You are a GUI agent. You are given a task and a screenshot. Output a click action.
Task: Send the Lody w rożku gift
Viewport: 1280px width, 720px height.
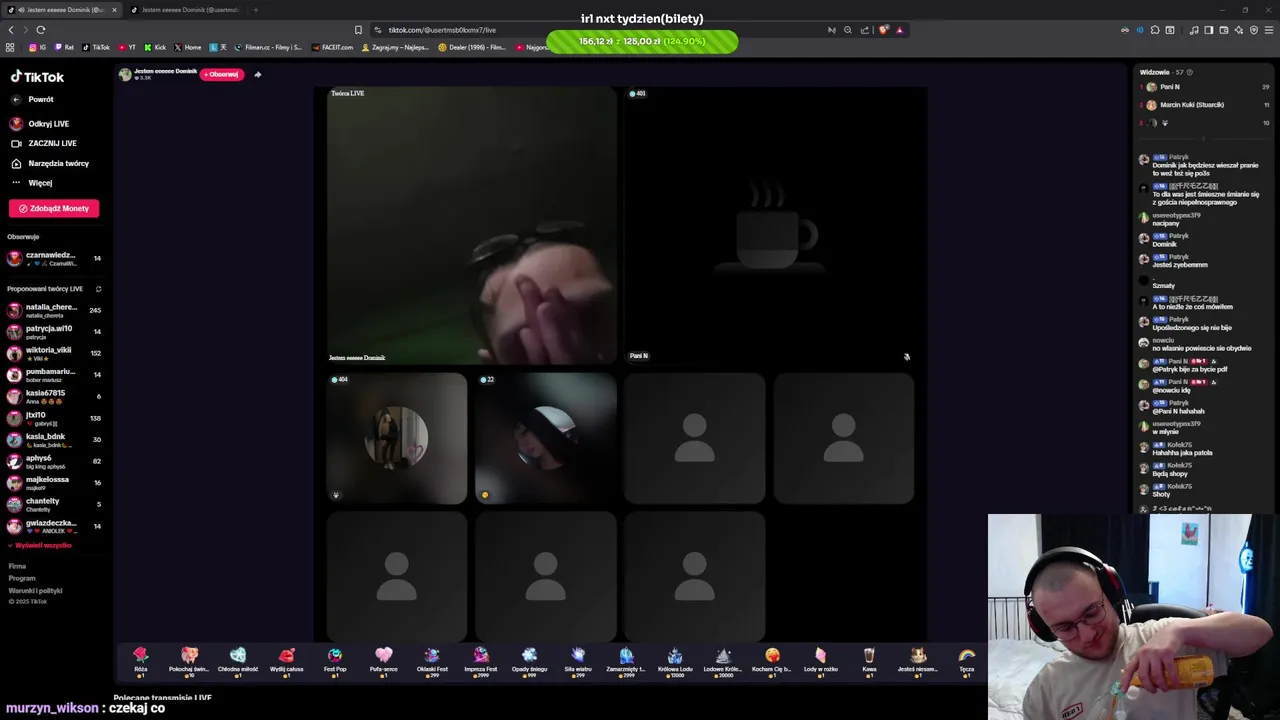821,661
